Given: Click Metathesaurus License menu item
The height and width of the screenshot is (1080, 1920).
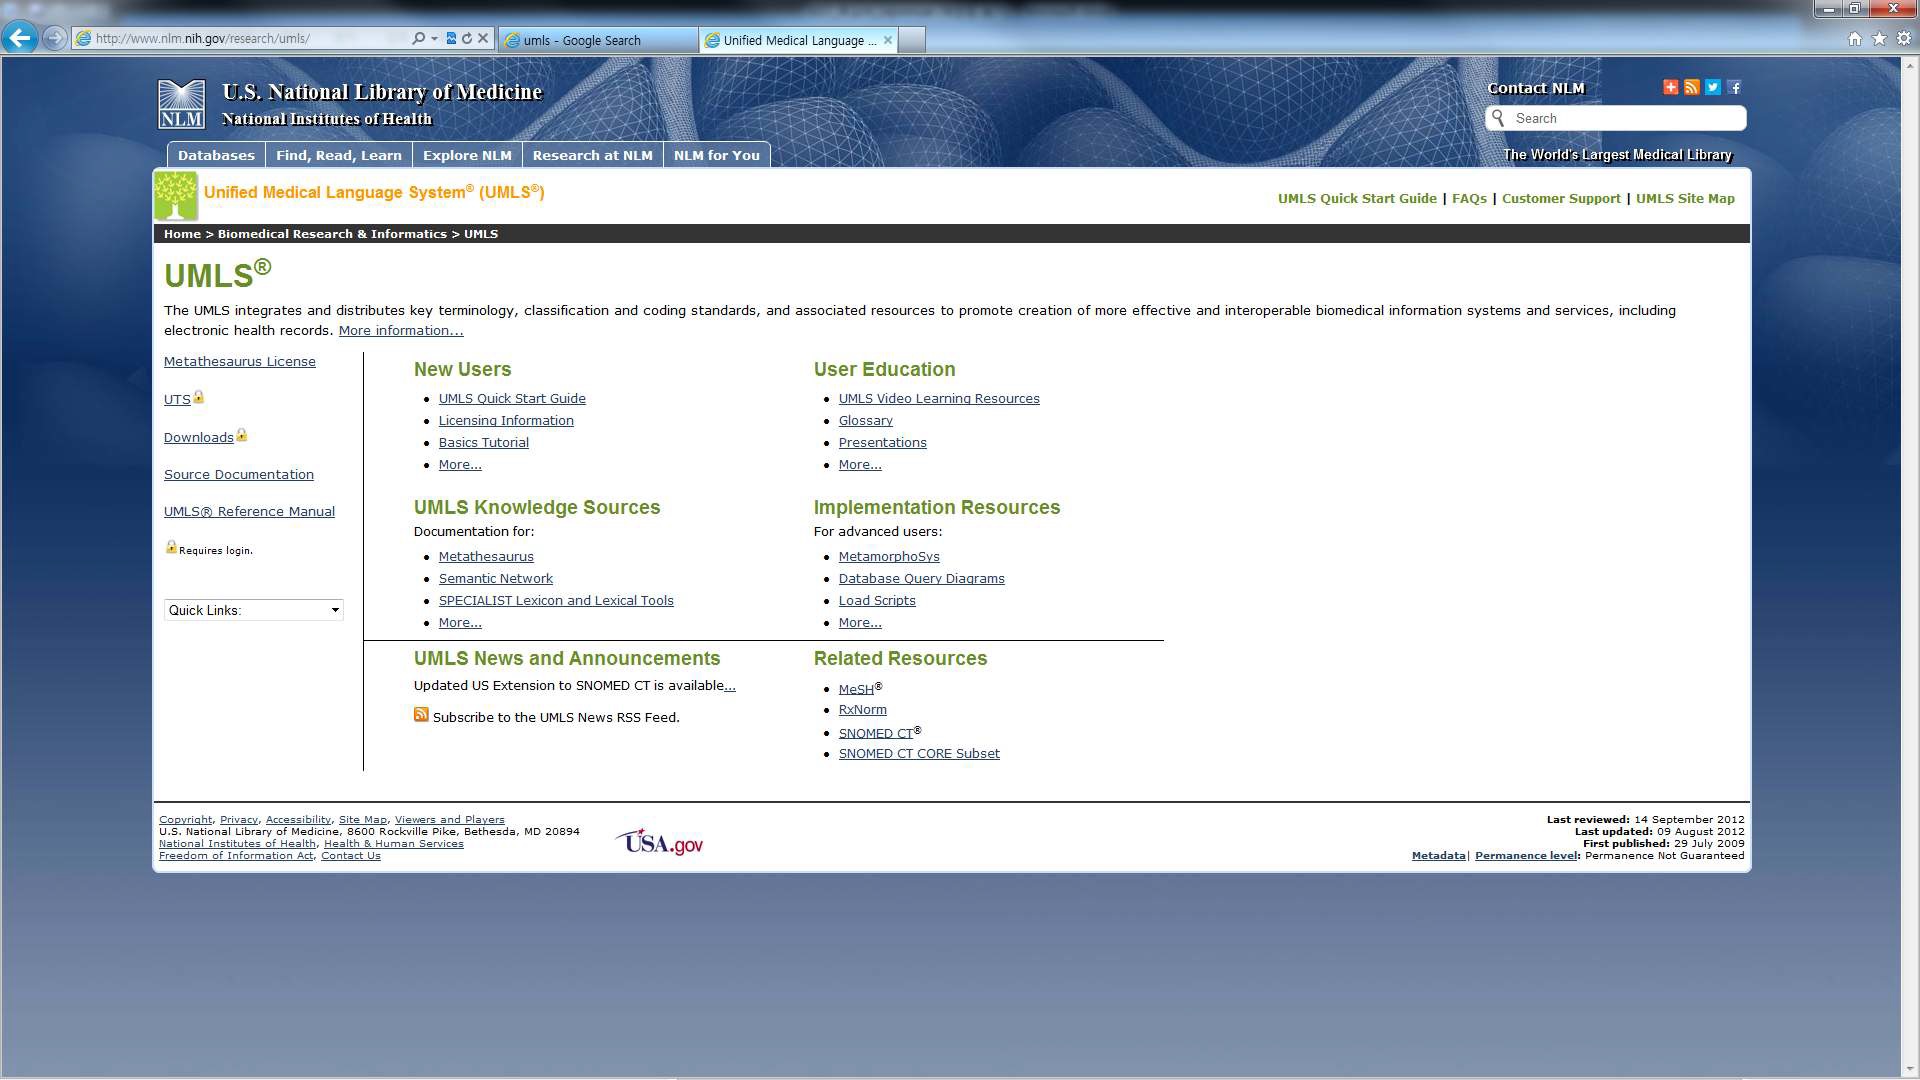Looking at the screenshot, I should [239, 360].
